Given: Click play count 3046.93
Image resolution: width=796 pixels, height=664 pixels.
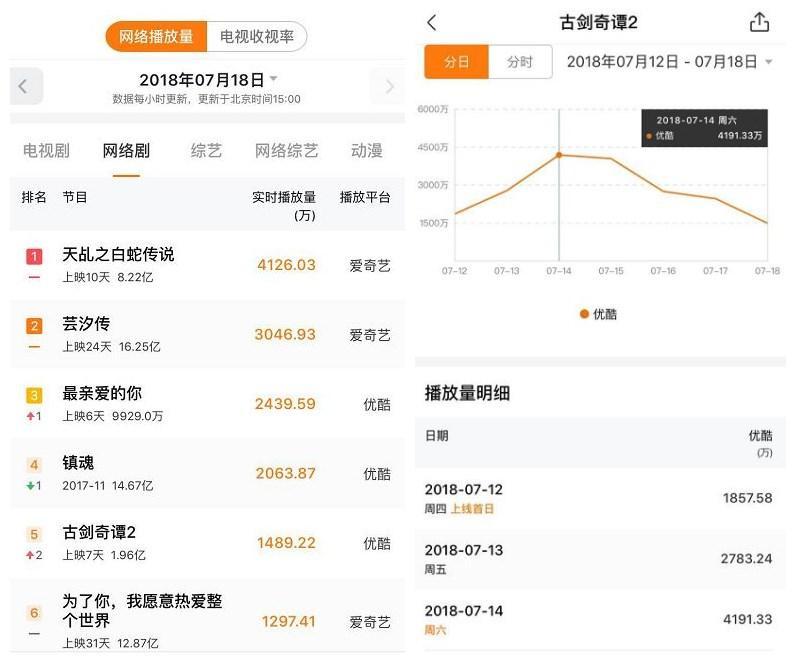Looking at the screenshot, I should [x=285, y=335].
